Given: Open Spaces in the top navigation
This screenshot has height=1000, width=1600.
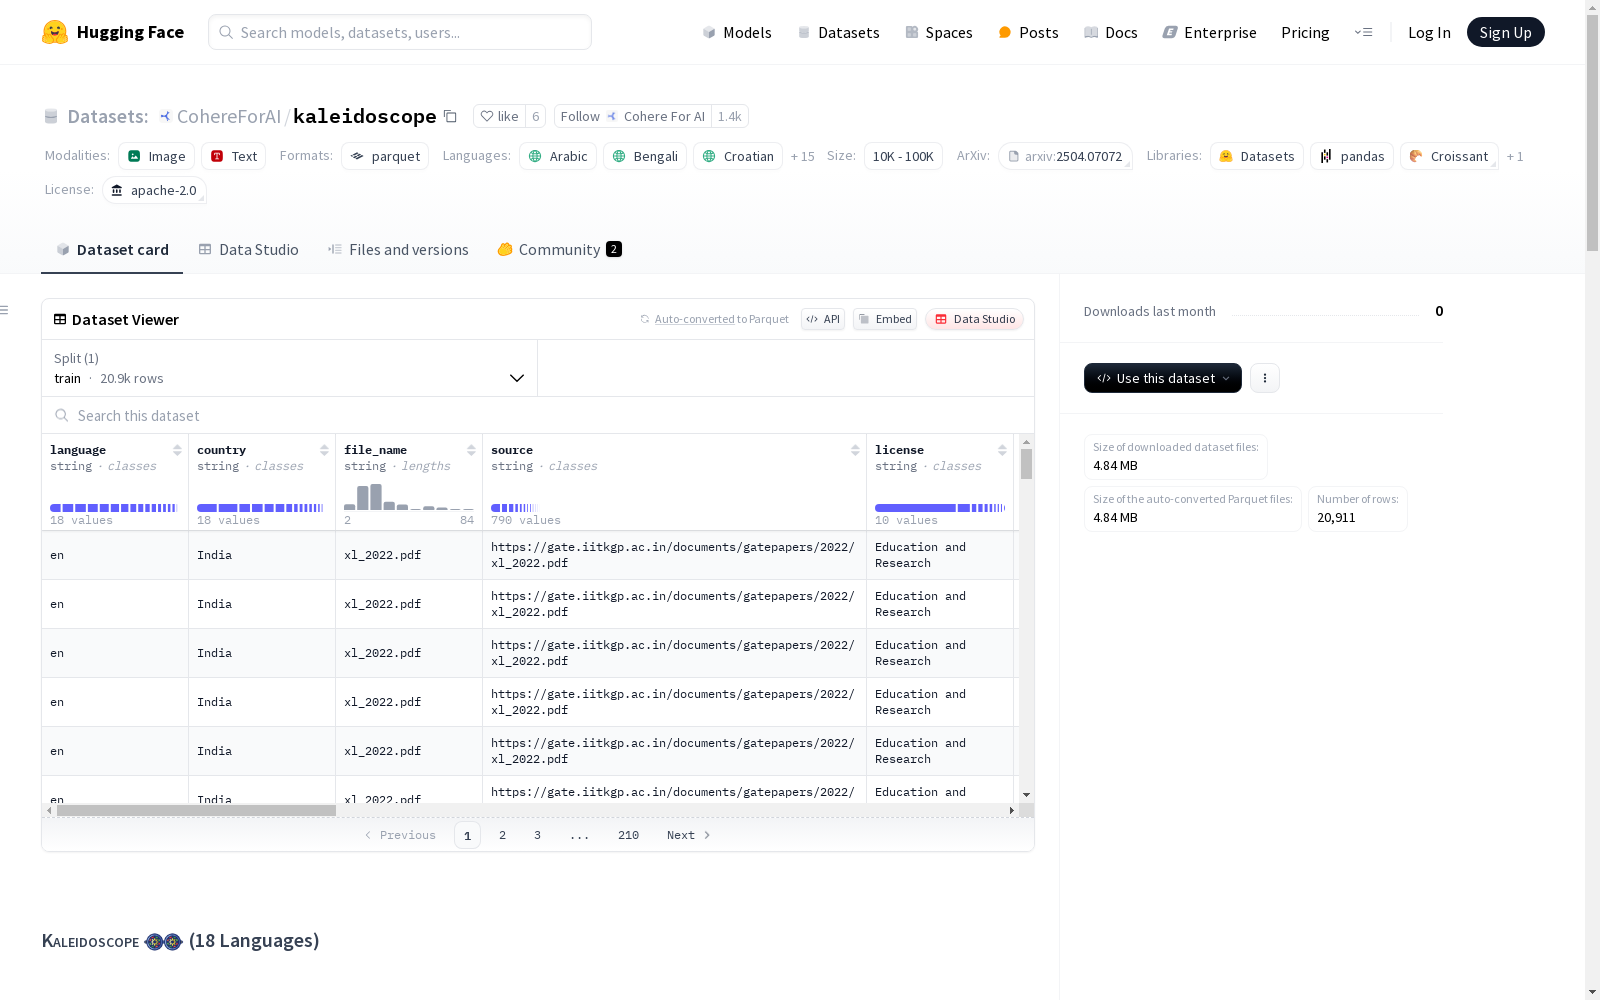Looking at the screenshot, I should 939,32.
